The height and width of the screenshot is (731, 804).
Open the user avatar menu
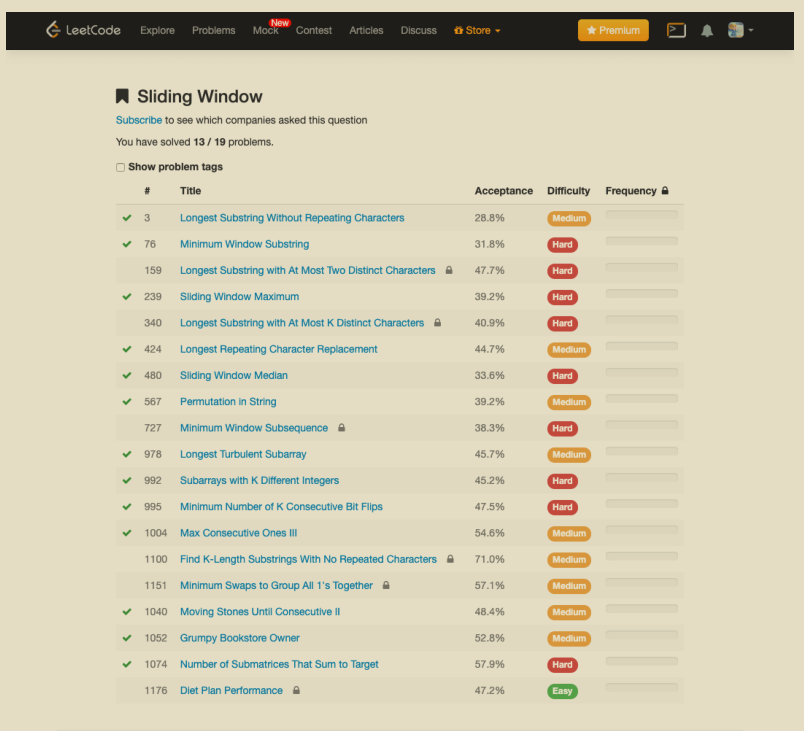[740, 30]
